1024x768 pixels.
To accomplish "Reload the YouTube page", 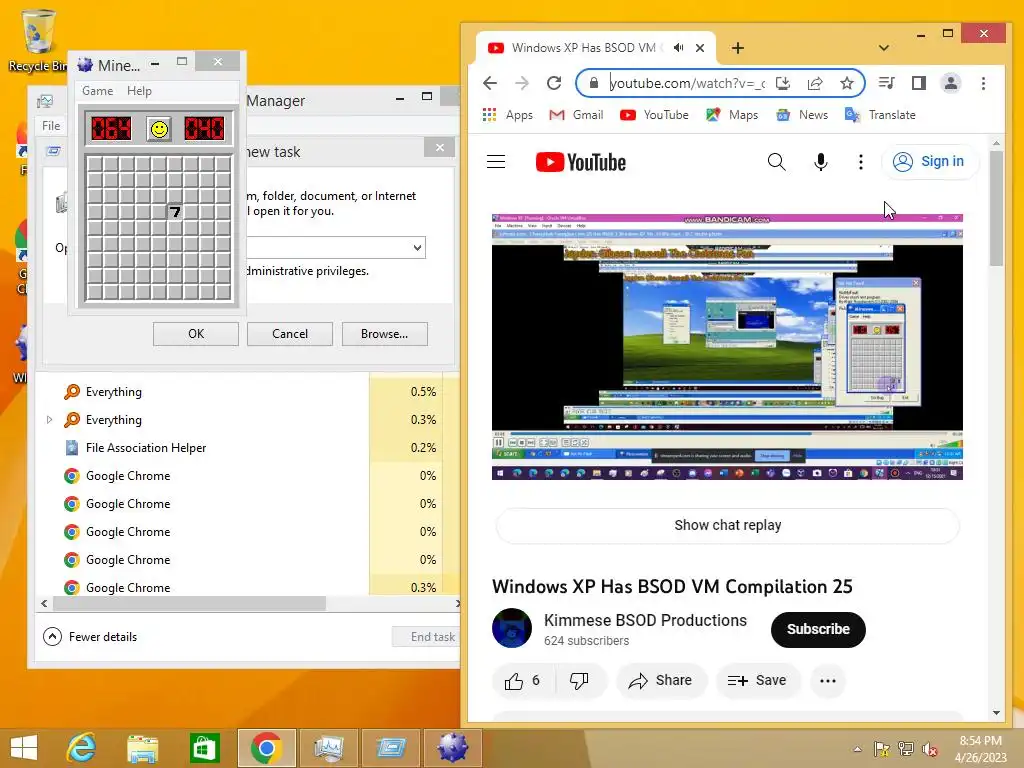I will [554, 83].
